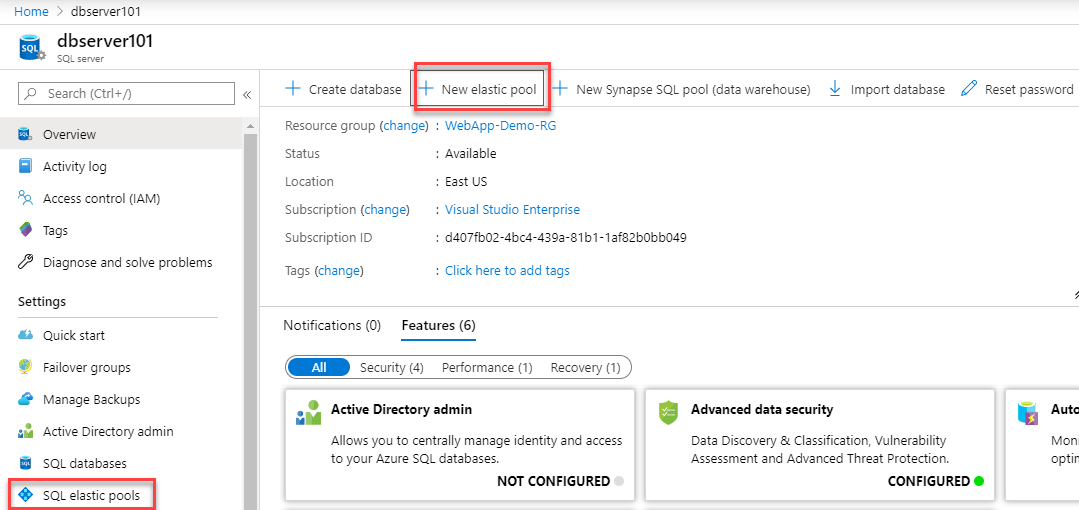The width and height of the screenshot is (1079, 510).
Task: Click the Reset password pencil icon
Action: point(969,89)
